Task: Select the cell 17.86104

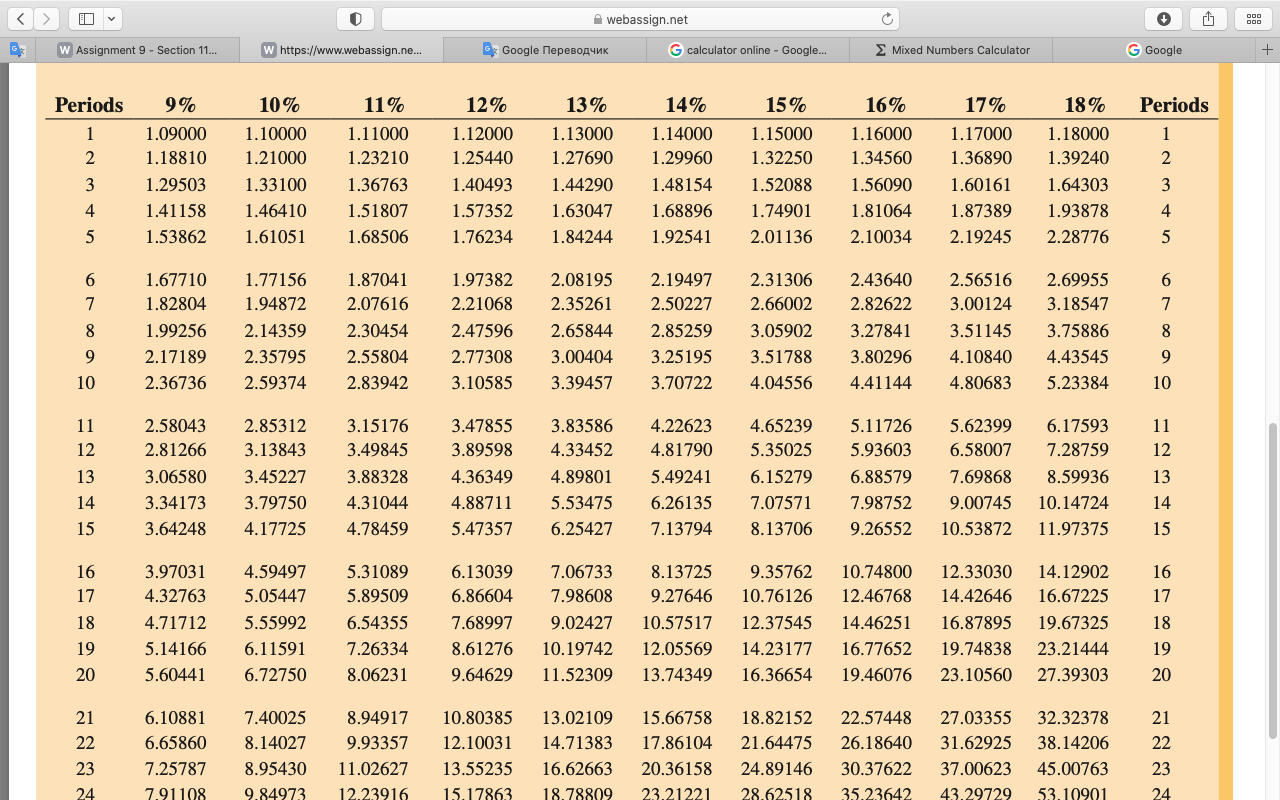Action: (x=677, y=743)
